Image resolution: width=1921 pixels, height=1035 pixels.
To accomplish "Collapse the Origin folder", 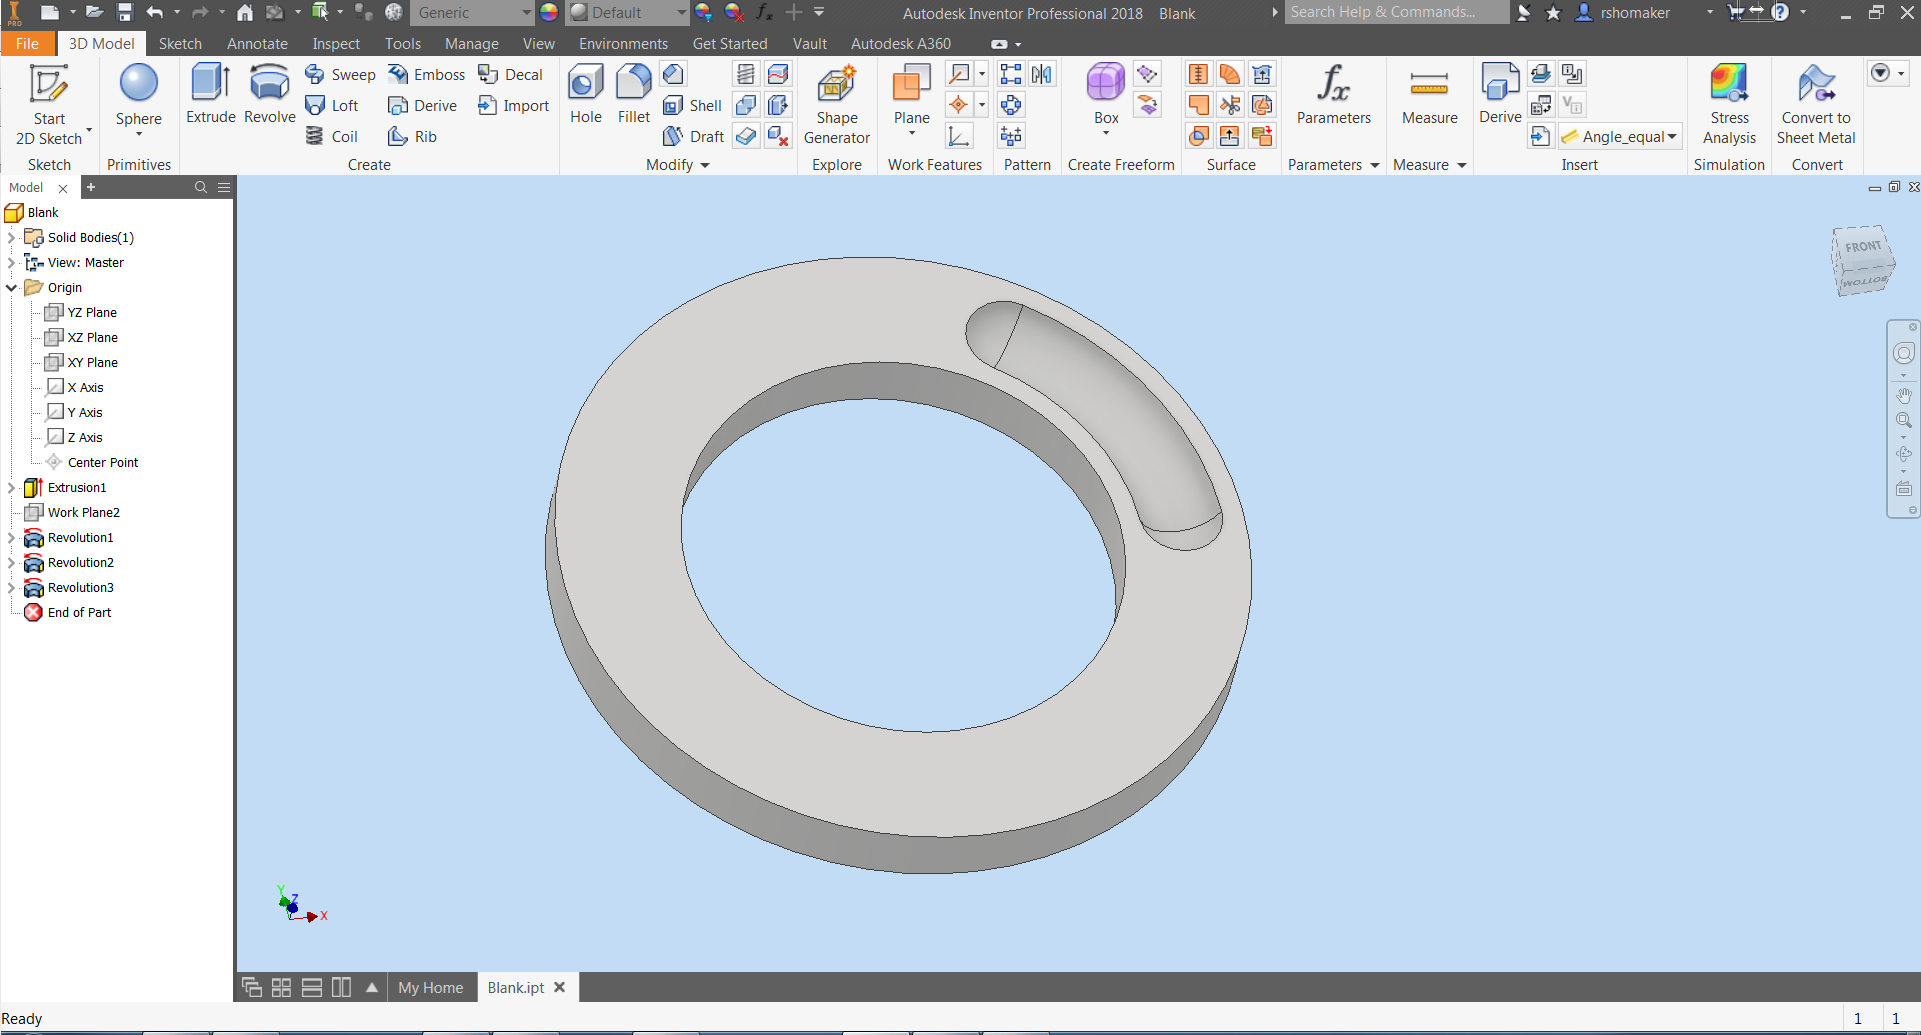I will tap(12, 288).
